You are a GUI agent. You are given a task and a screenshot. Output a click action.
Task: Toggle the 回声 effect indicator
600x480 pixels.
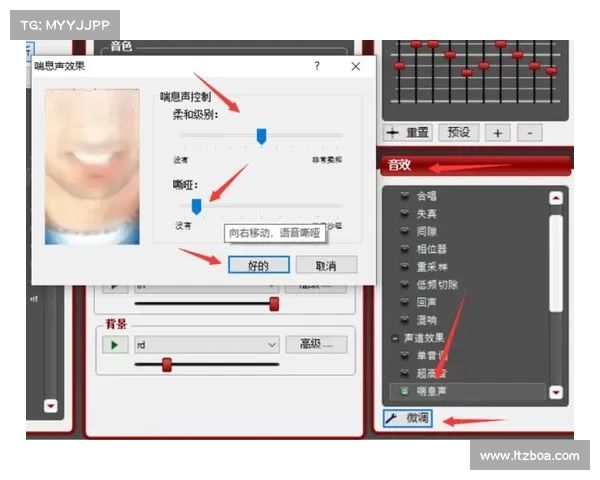point(404,302)
